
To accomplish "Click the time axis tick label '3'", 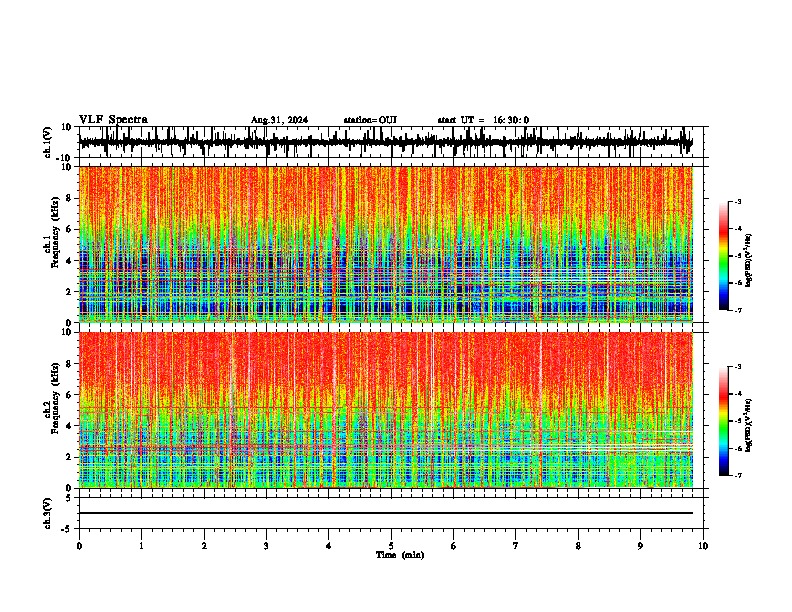I will tap(266, 546).
